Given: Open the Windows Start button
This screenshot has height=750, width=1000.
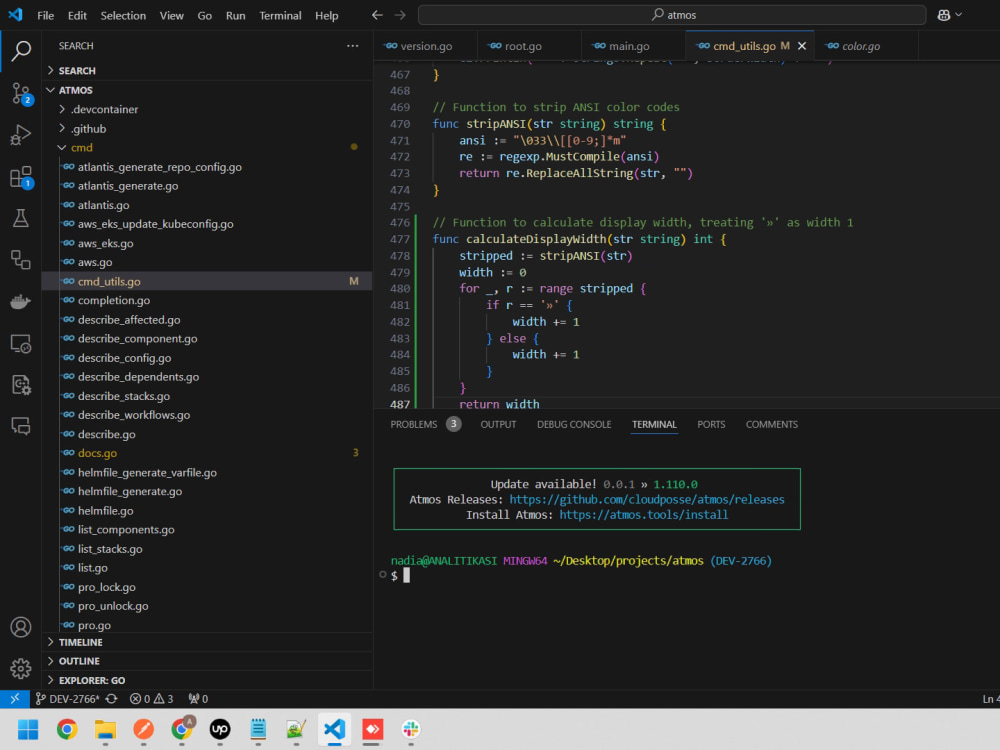Looking at the screenshot, I should pos(28,729).
